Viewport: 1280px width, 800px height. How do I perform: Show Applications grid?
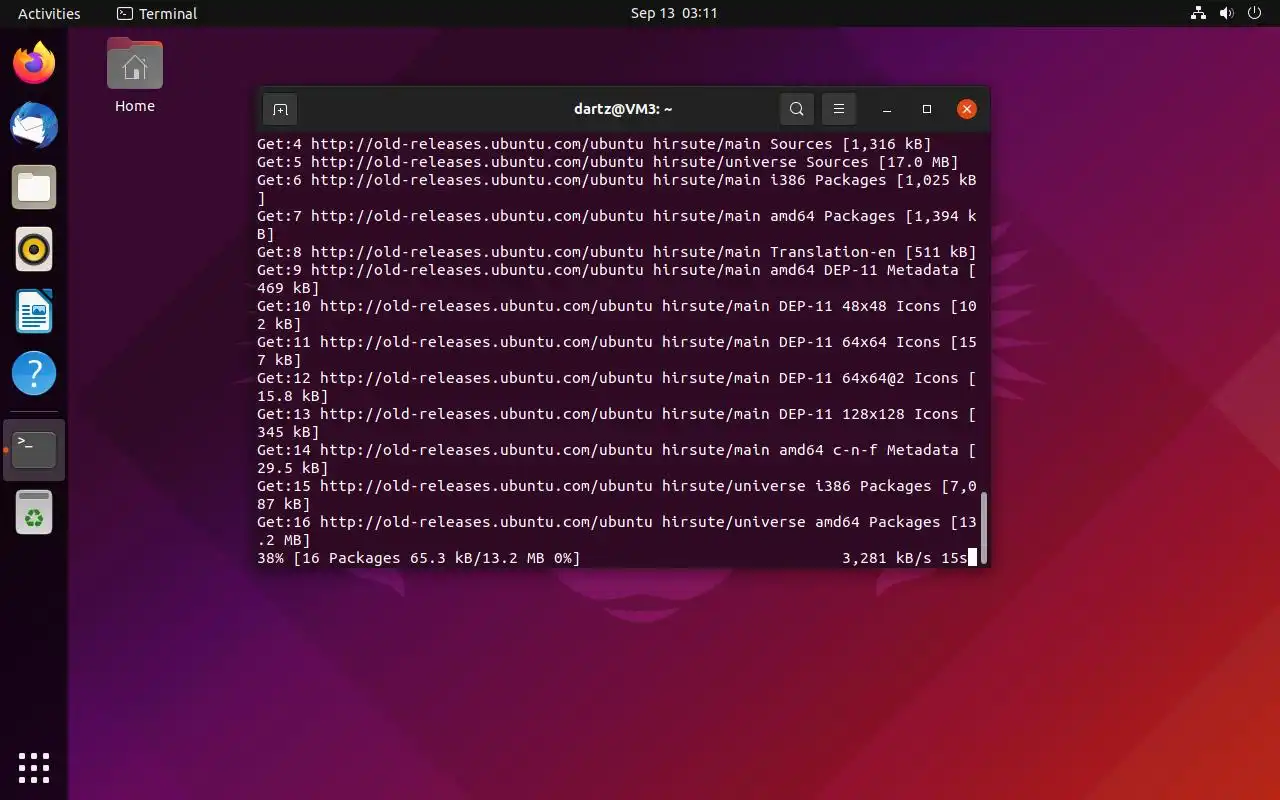34,767
